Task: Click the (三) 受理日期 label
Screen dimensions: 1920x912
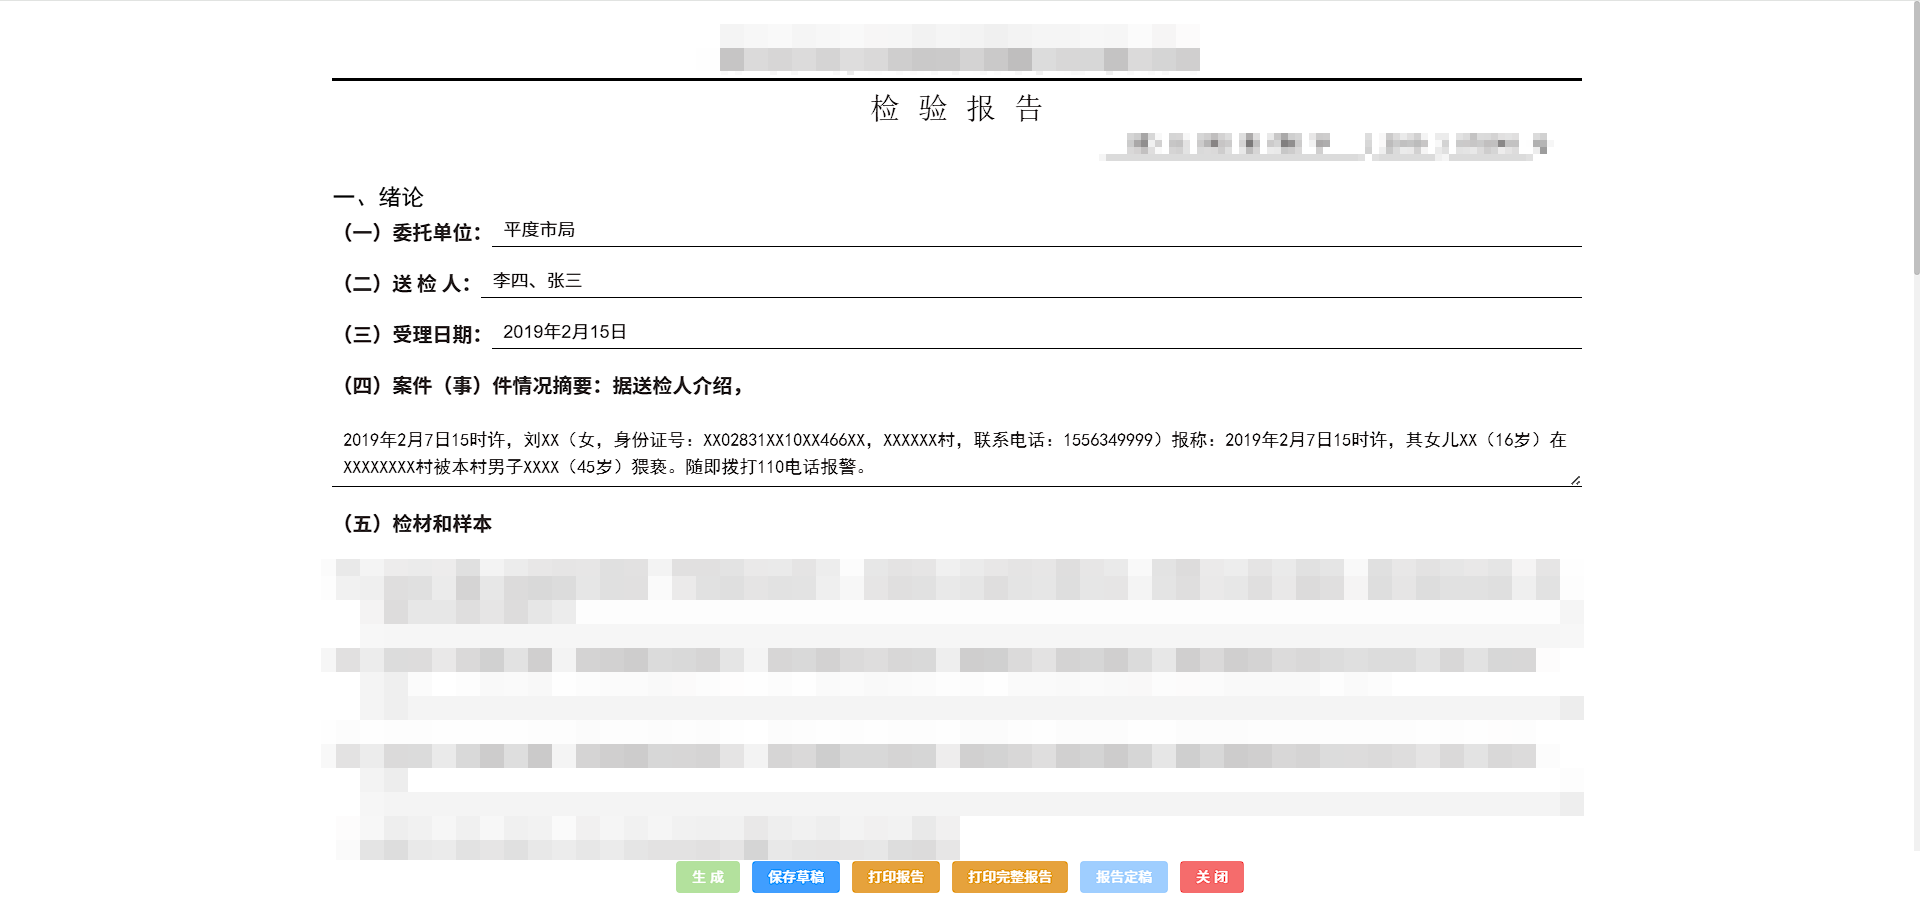Action: coord(412,335)
